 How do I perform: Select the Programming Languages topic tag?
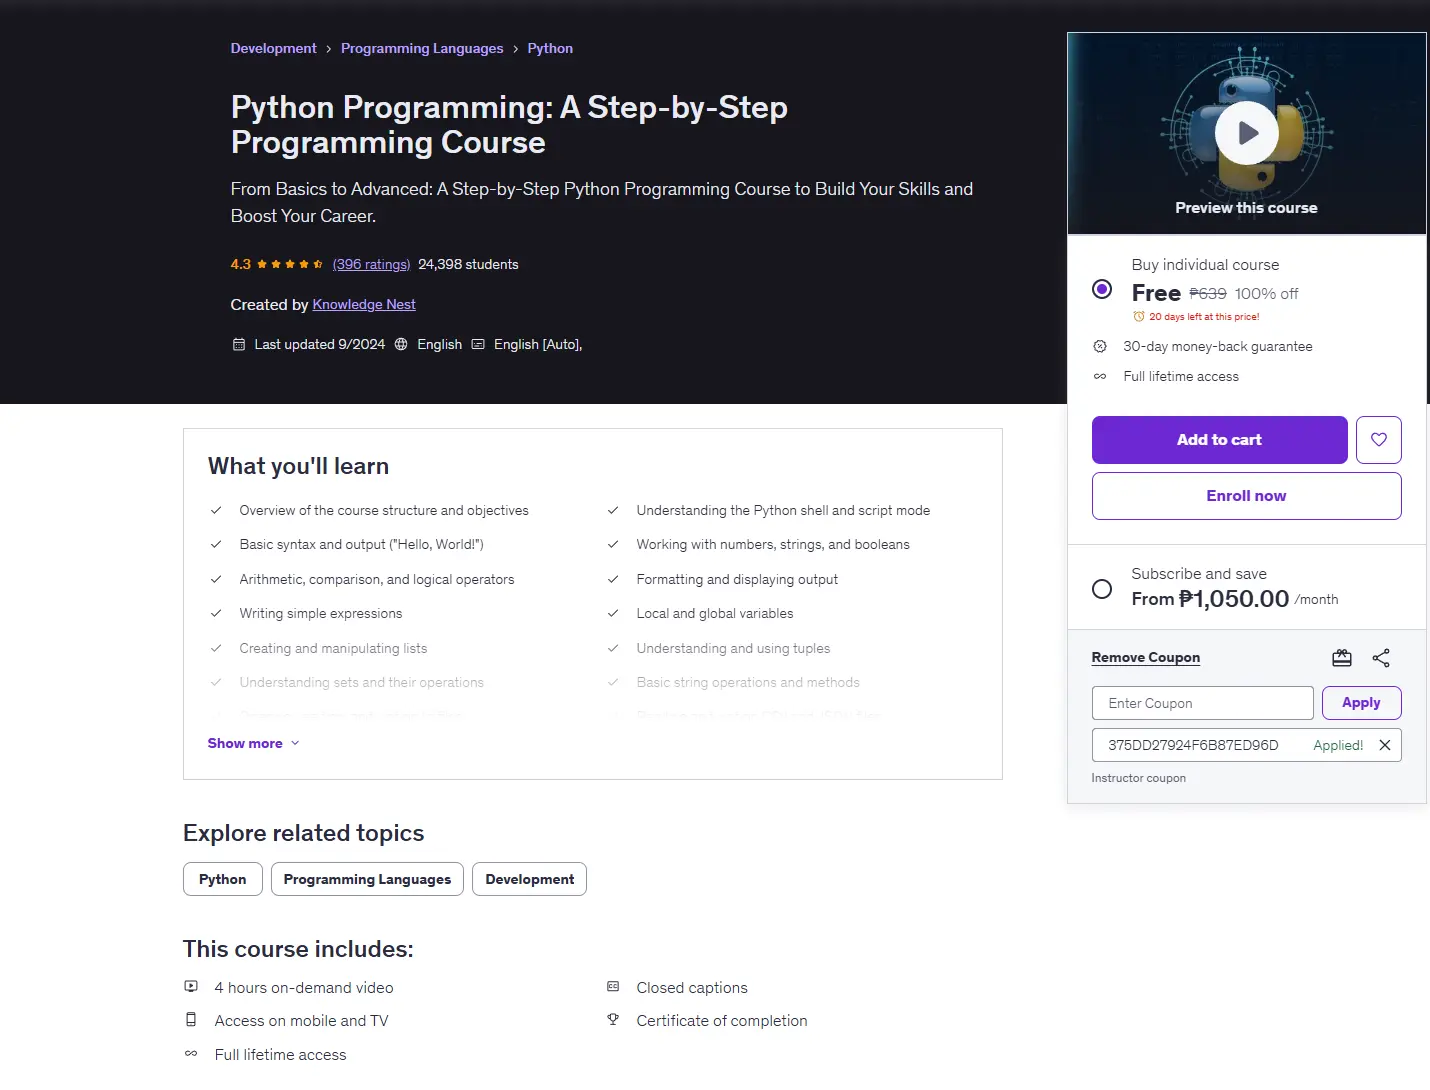tap(367, 879)
